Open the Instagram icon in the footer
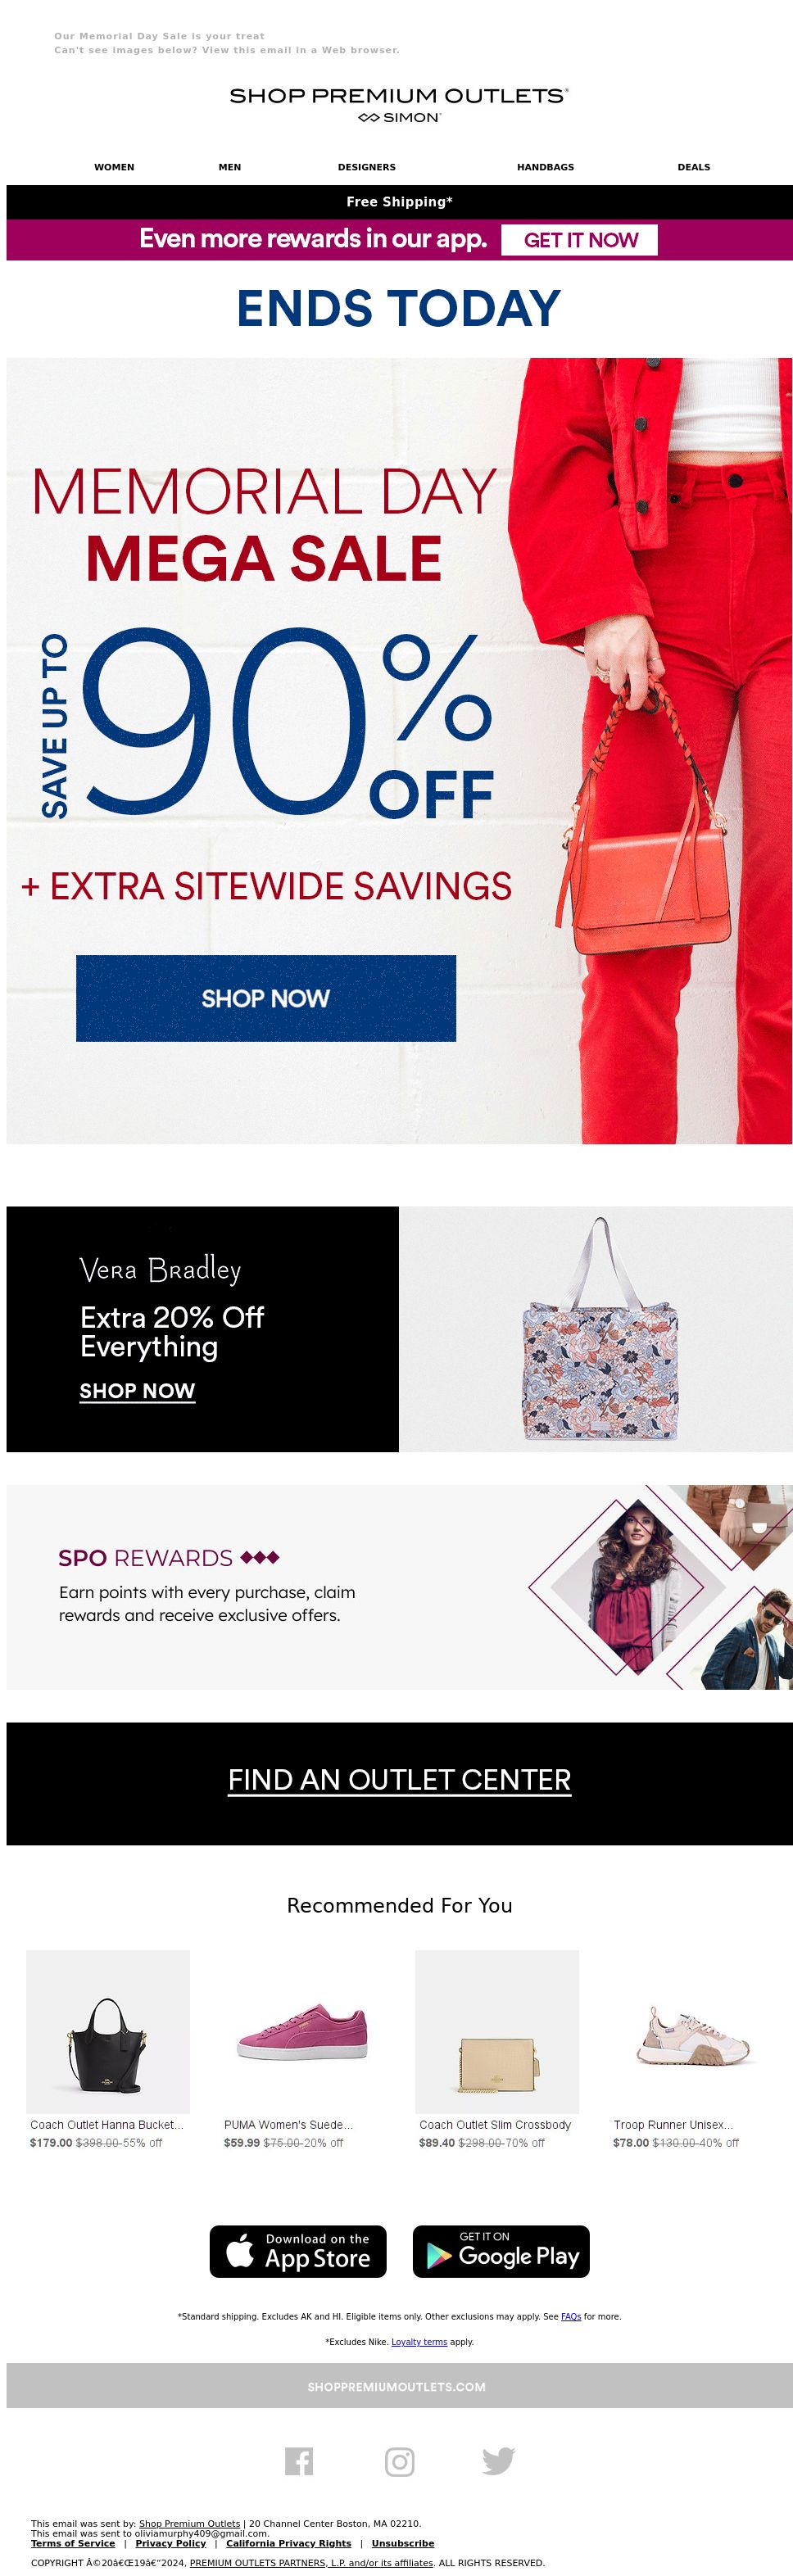This screenshot has width=793, height=2576. pos(399,2460)
